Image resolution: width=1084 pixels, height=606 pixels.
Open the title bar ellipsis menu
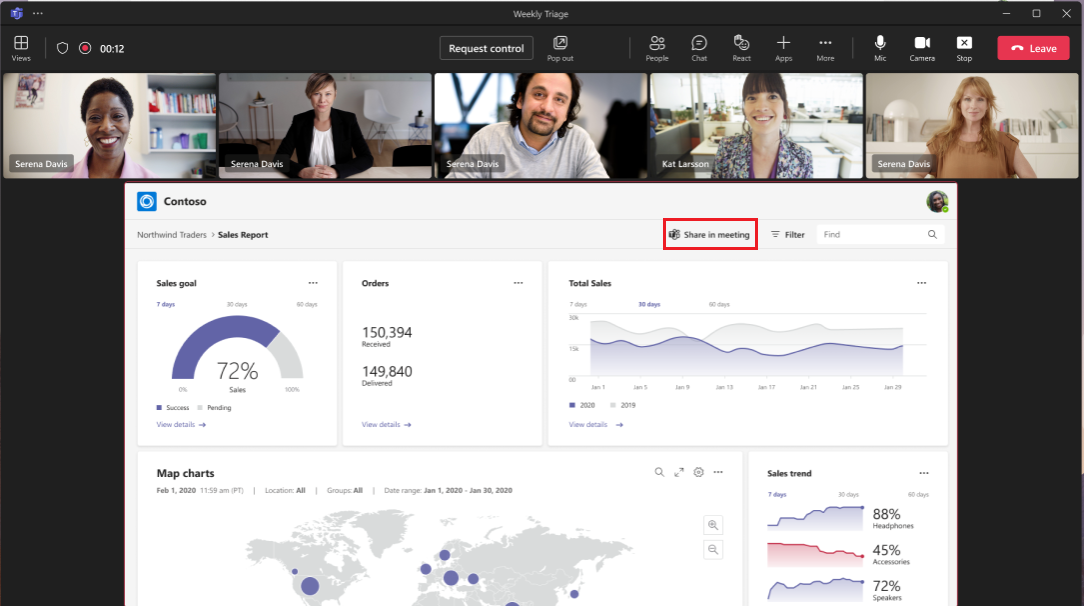click(x=37, y=13)
